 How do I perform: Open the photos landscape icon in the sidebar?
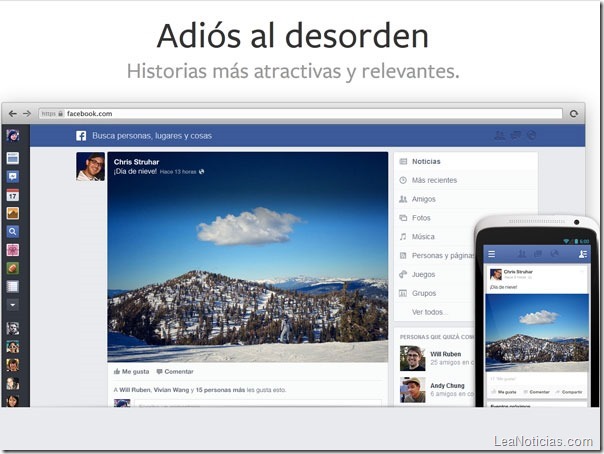(x=13, y=213)
